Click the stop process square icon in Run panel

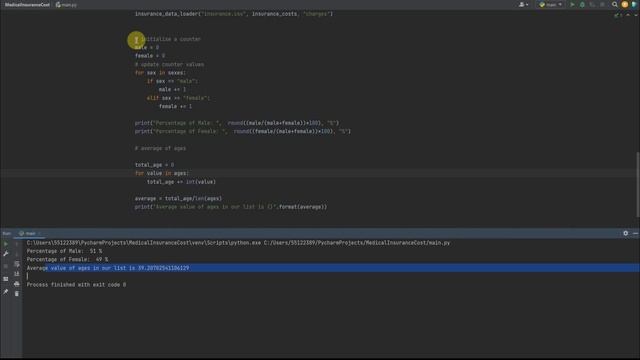coord(6,266)
